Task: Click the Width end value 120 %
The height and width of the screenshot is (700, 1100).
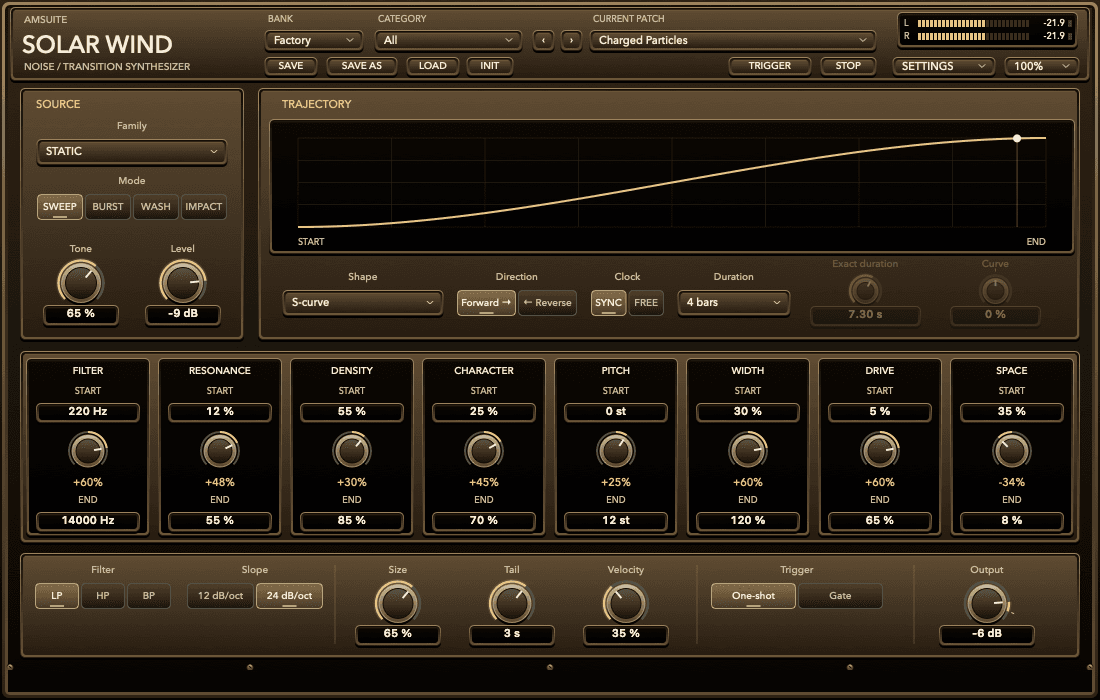Action: (748, 520)
